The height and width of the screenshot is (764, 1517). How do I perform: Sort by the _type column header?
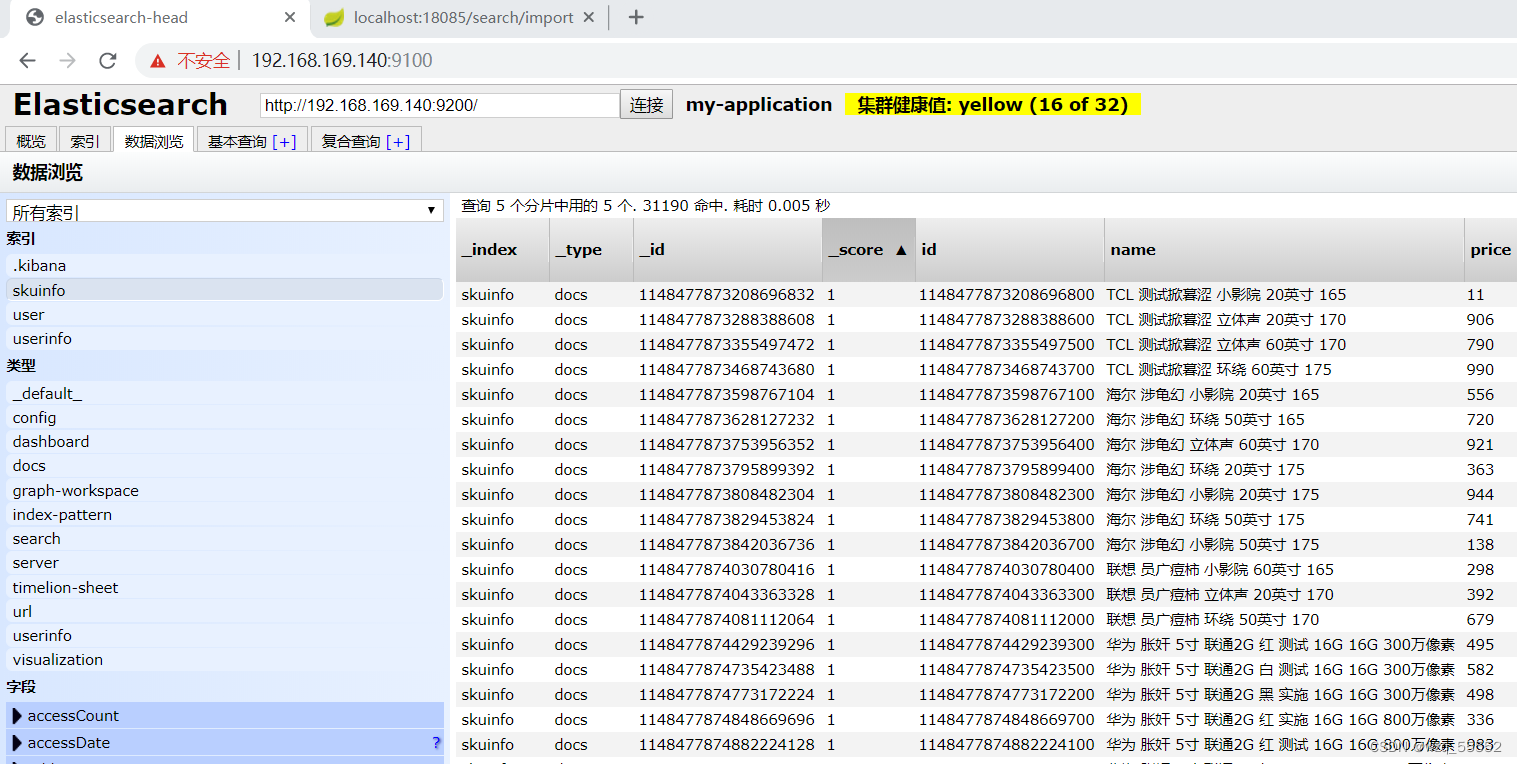(x=591, y=250)
